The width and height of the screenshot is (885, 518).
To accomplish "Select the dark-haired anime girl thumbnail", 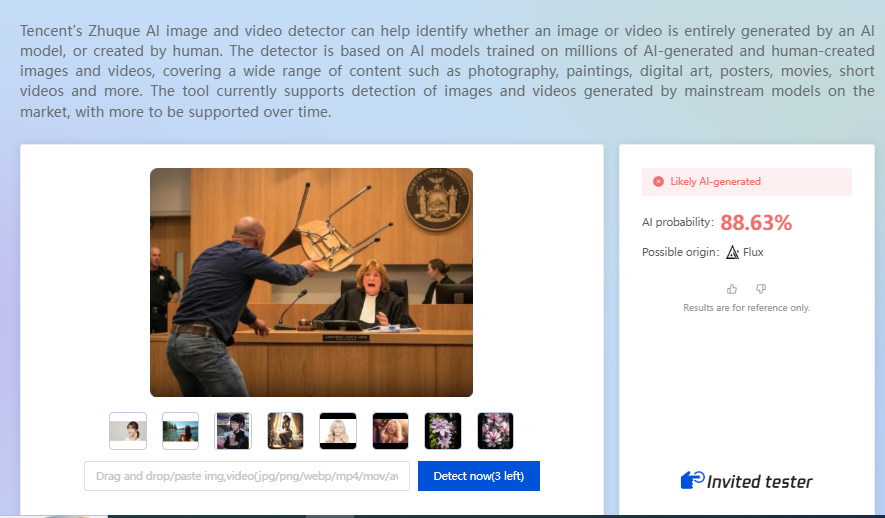I will point(233,431).
